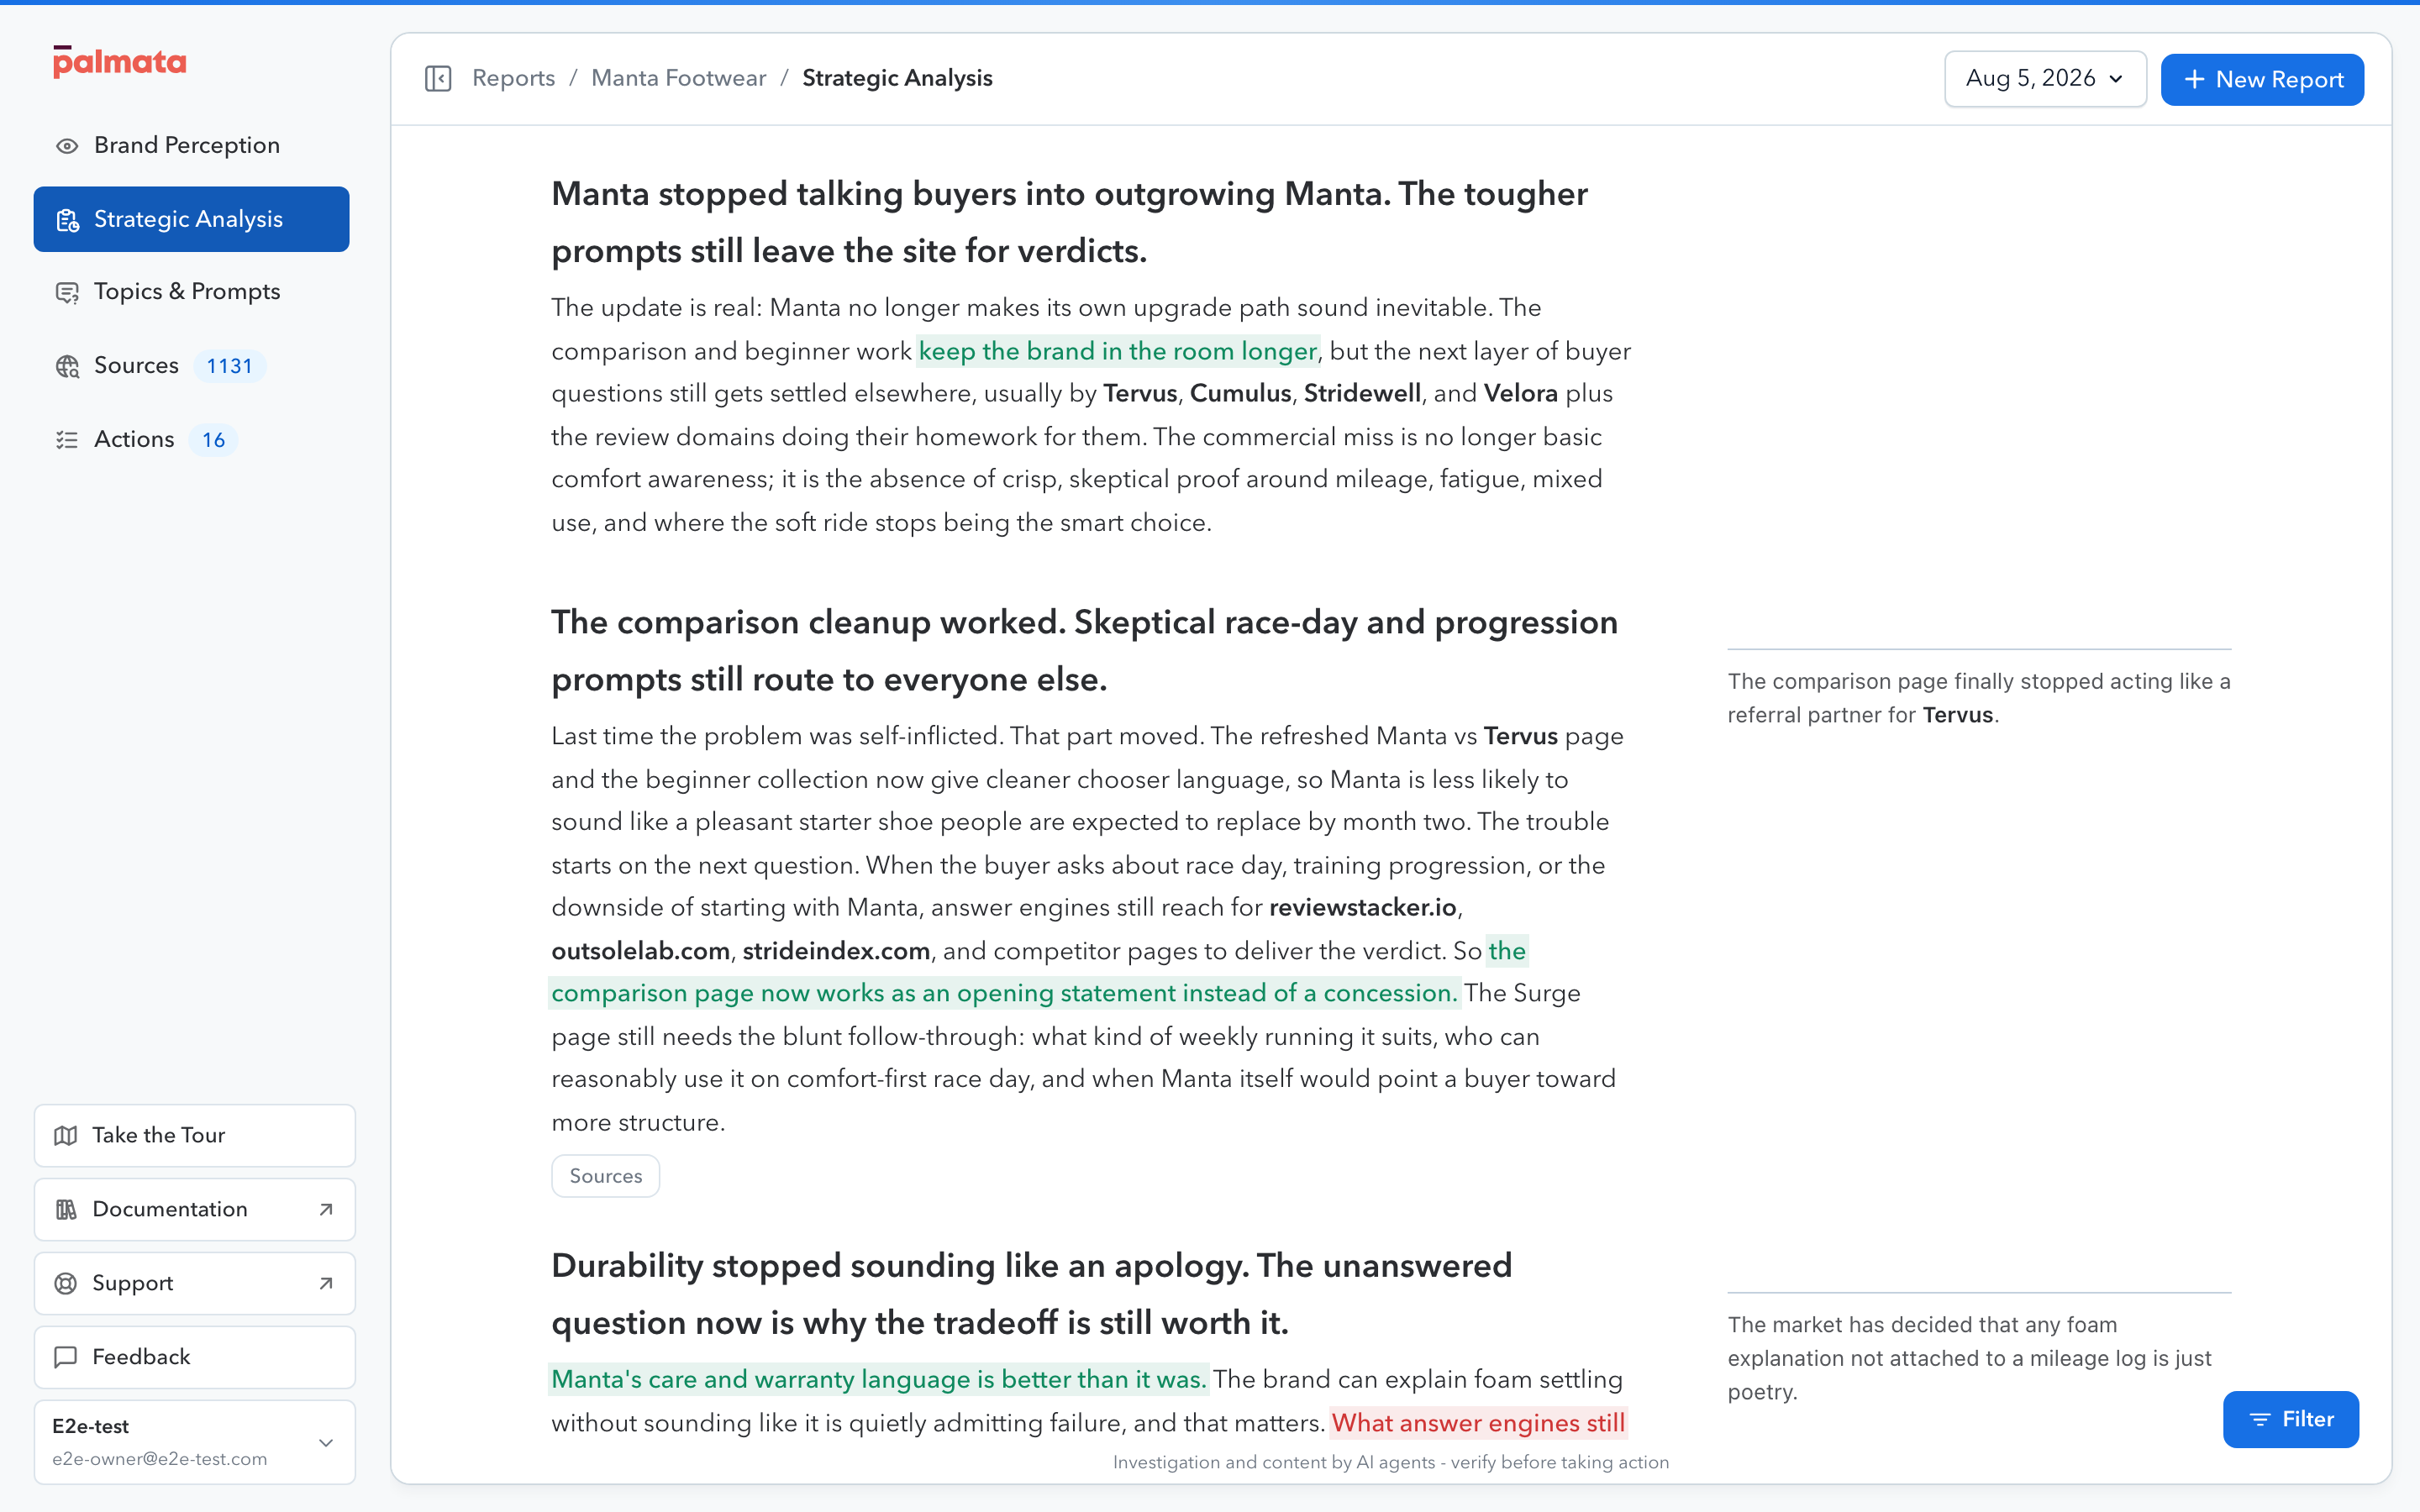Screen dimensions: 2420x1512
Task: Click Documentation external link arrow
Action: click(x=326, y=1209)
